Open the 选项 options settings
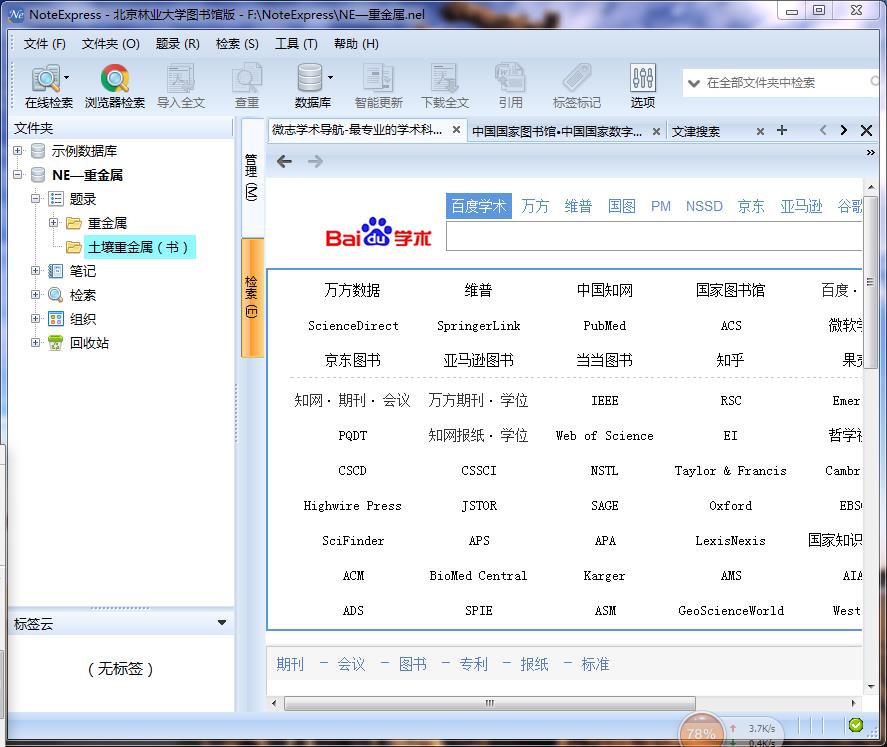Screen dimensions: 887x747 pyautogui.click(x=643, y=85)
